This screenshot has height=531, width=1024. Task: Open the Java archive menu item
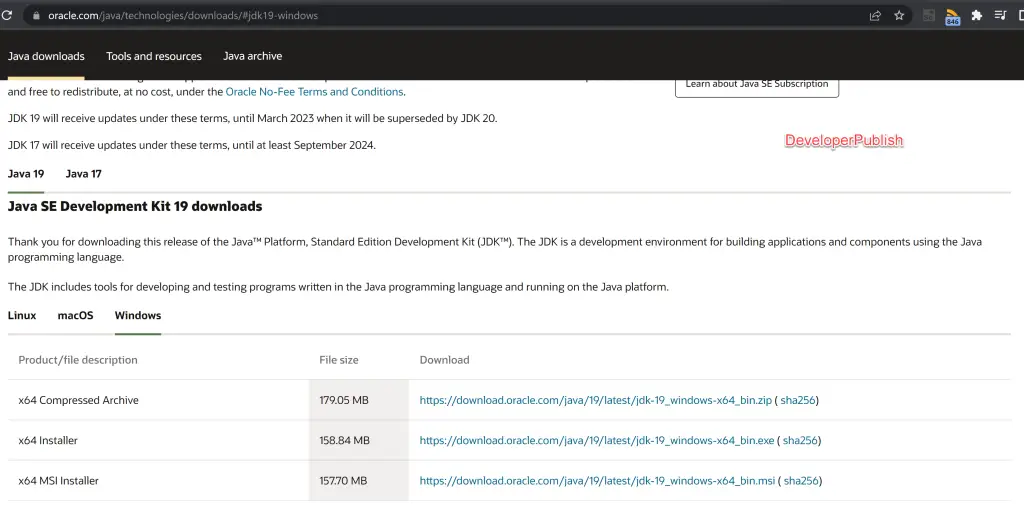coord(253,56)
